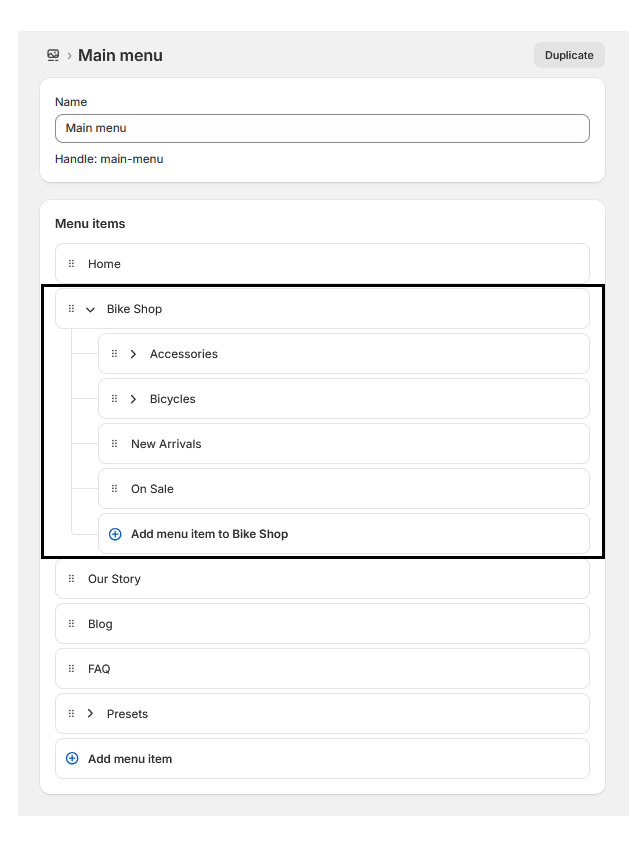Click the Name field containing Main menu
Viewport: 643px width, 844px height.
[321, 128]
